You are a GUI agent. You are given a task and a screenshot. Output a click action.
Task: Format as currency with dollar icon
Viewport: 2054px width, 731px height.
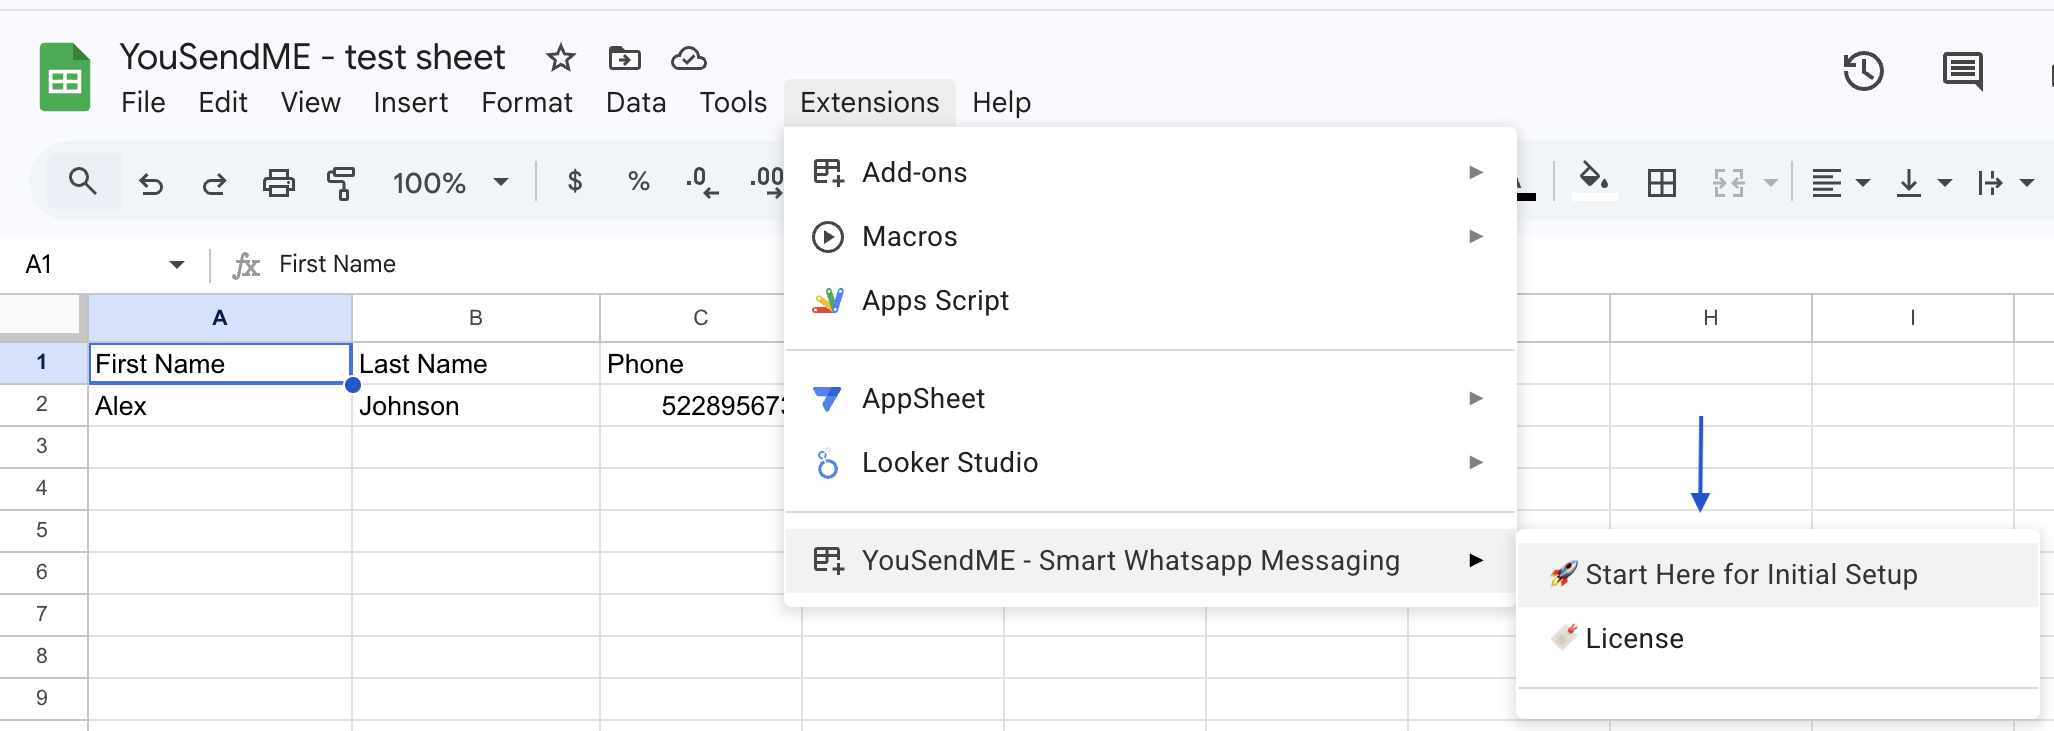574,181
